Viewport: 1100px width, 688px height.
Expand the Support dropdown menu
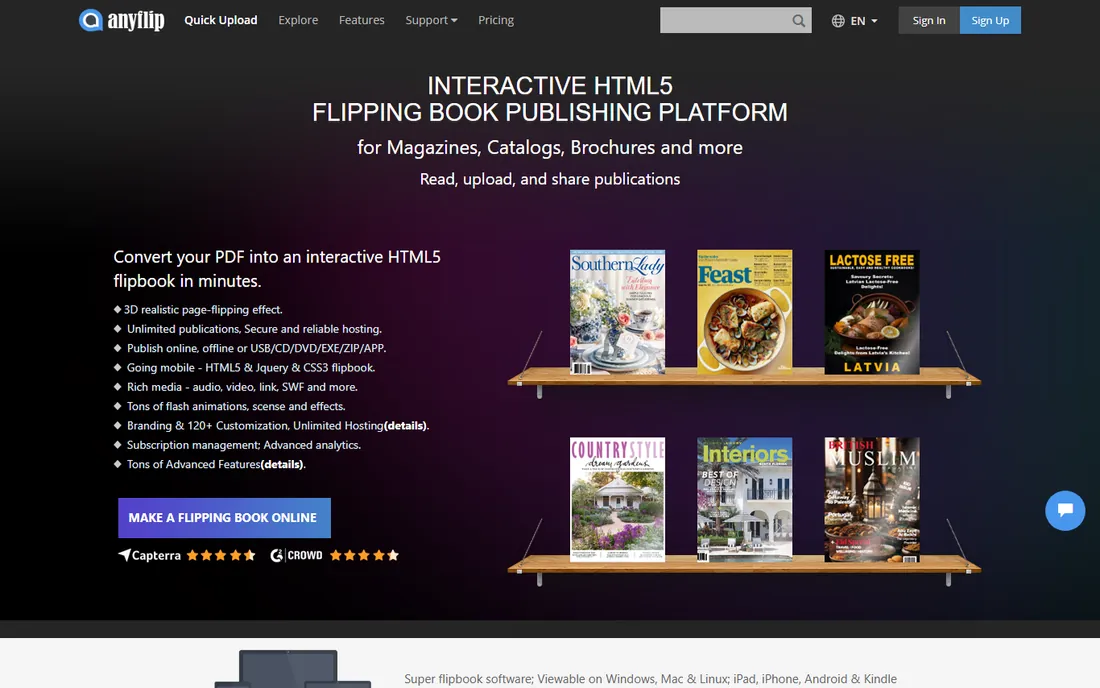pyautogui.click(x=431, y=20)
